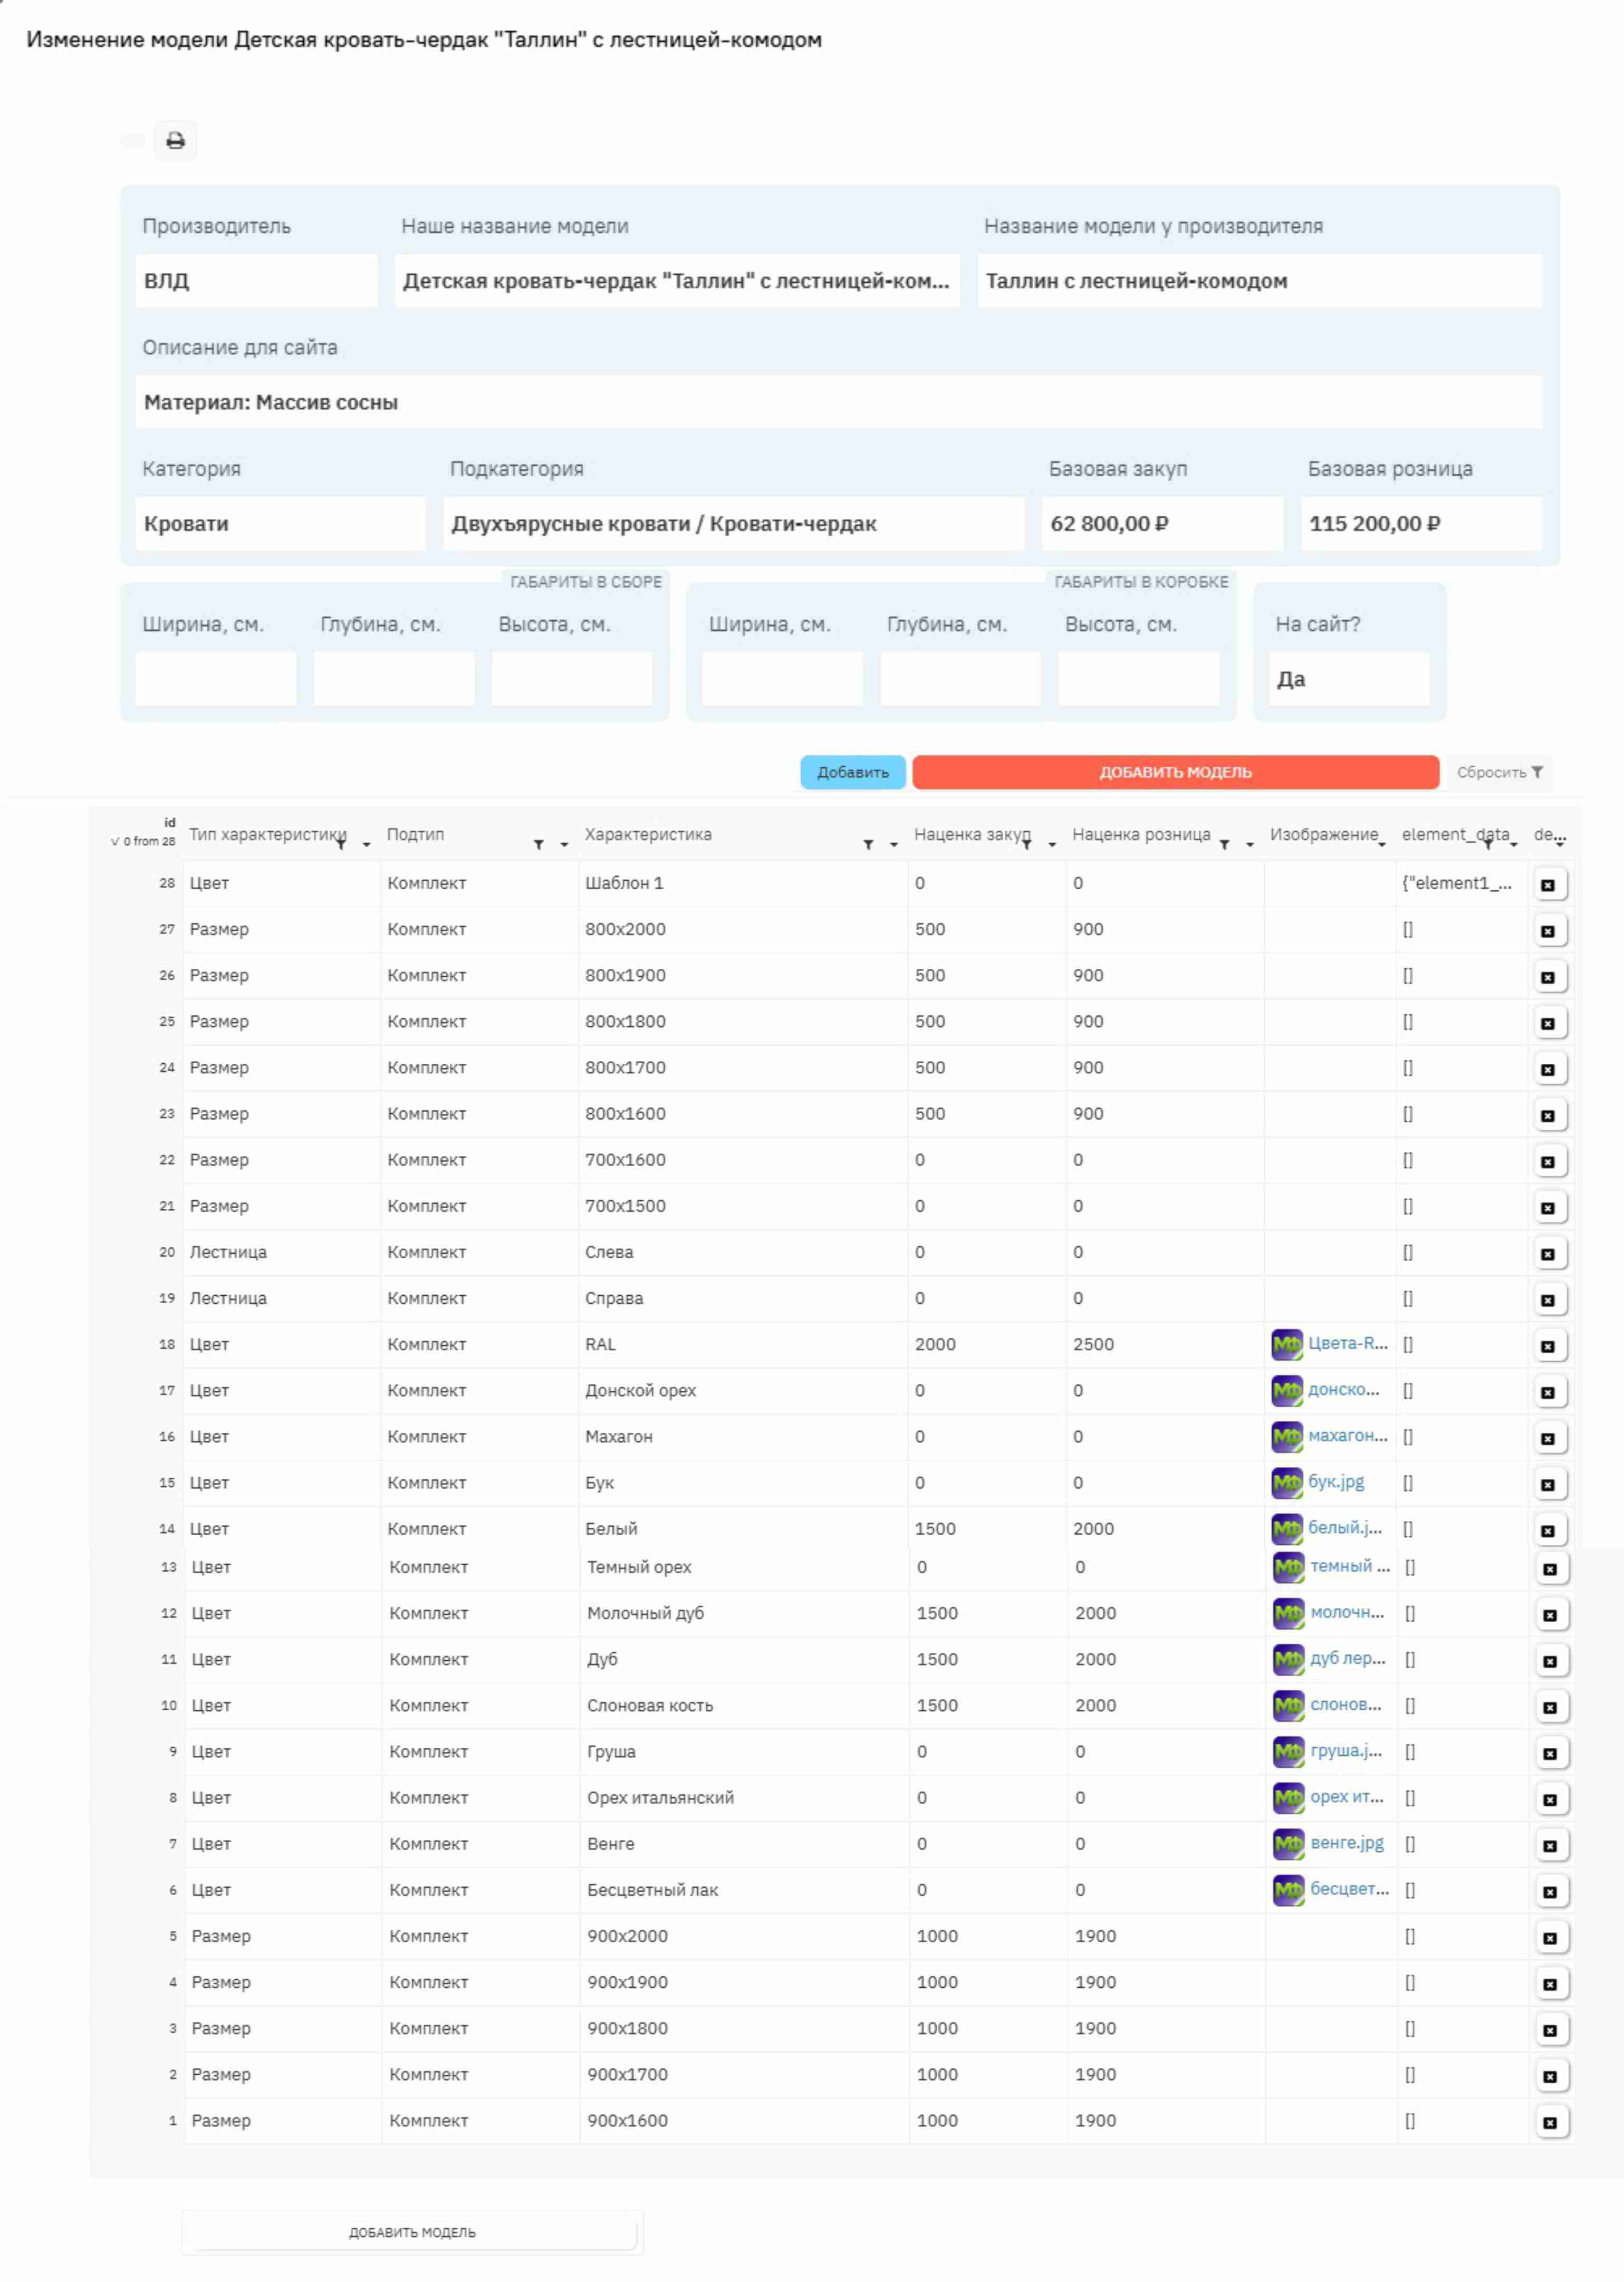
Task: Delete the 800x2000 size row
Action: click(1547, 930)
